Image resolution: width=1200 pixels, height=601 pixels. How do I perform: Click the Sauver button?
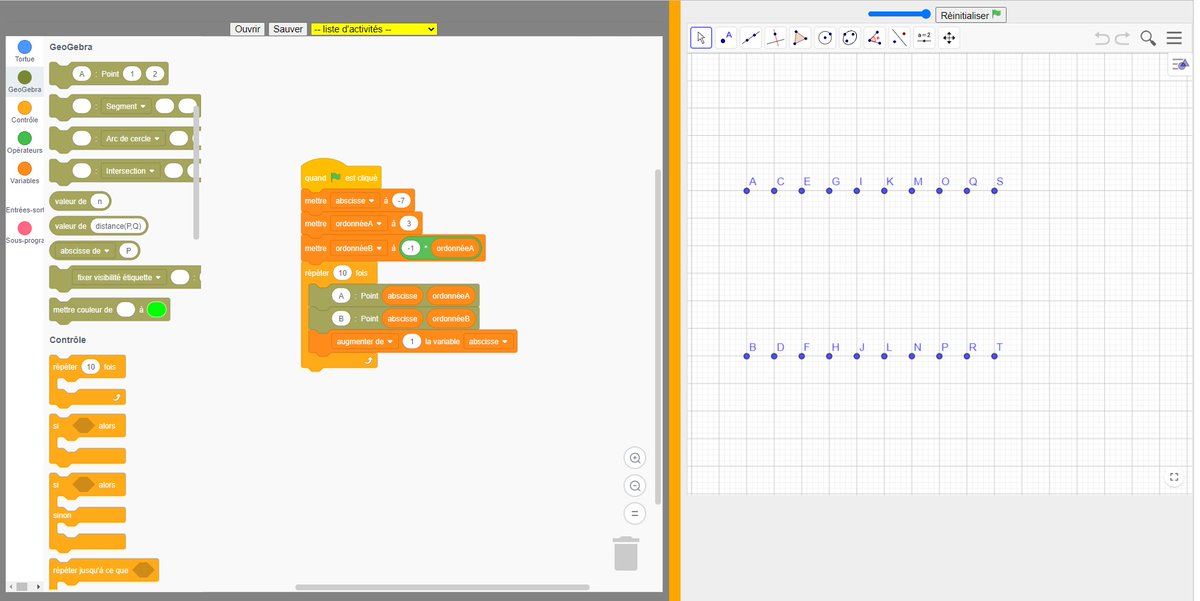click(288, 29)
